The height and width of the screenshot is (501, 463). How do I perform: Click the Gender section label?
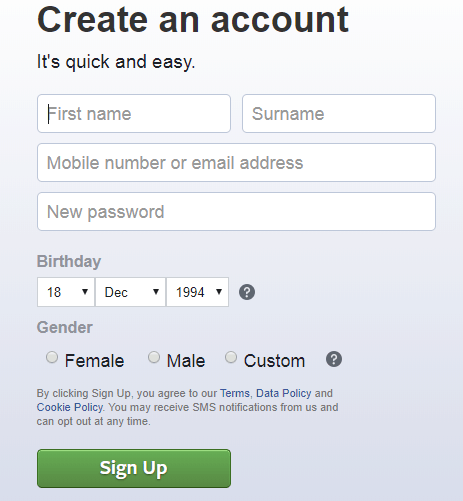[65, 327]
